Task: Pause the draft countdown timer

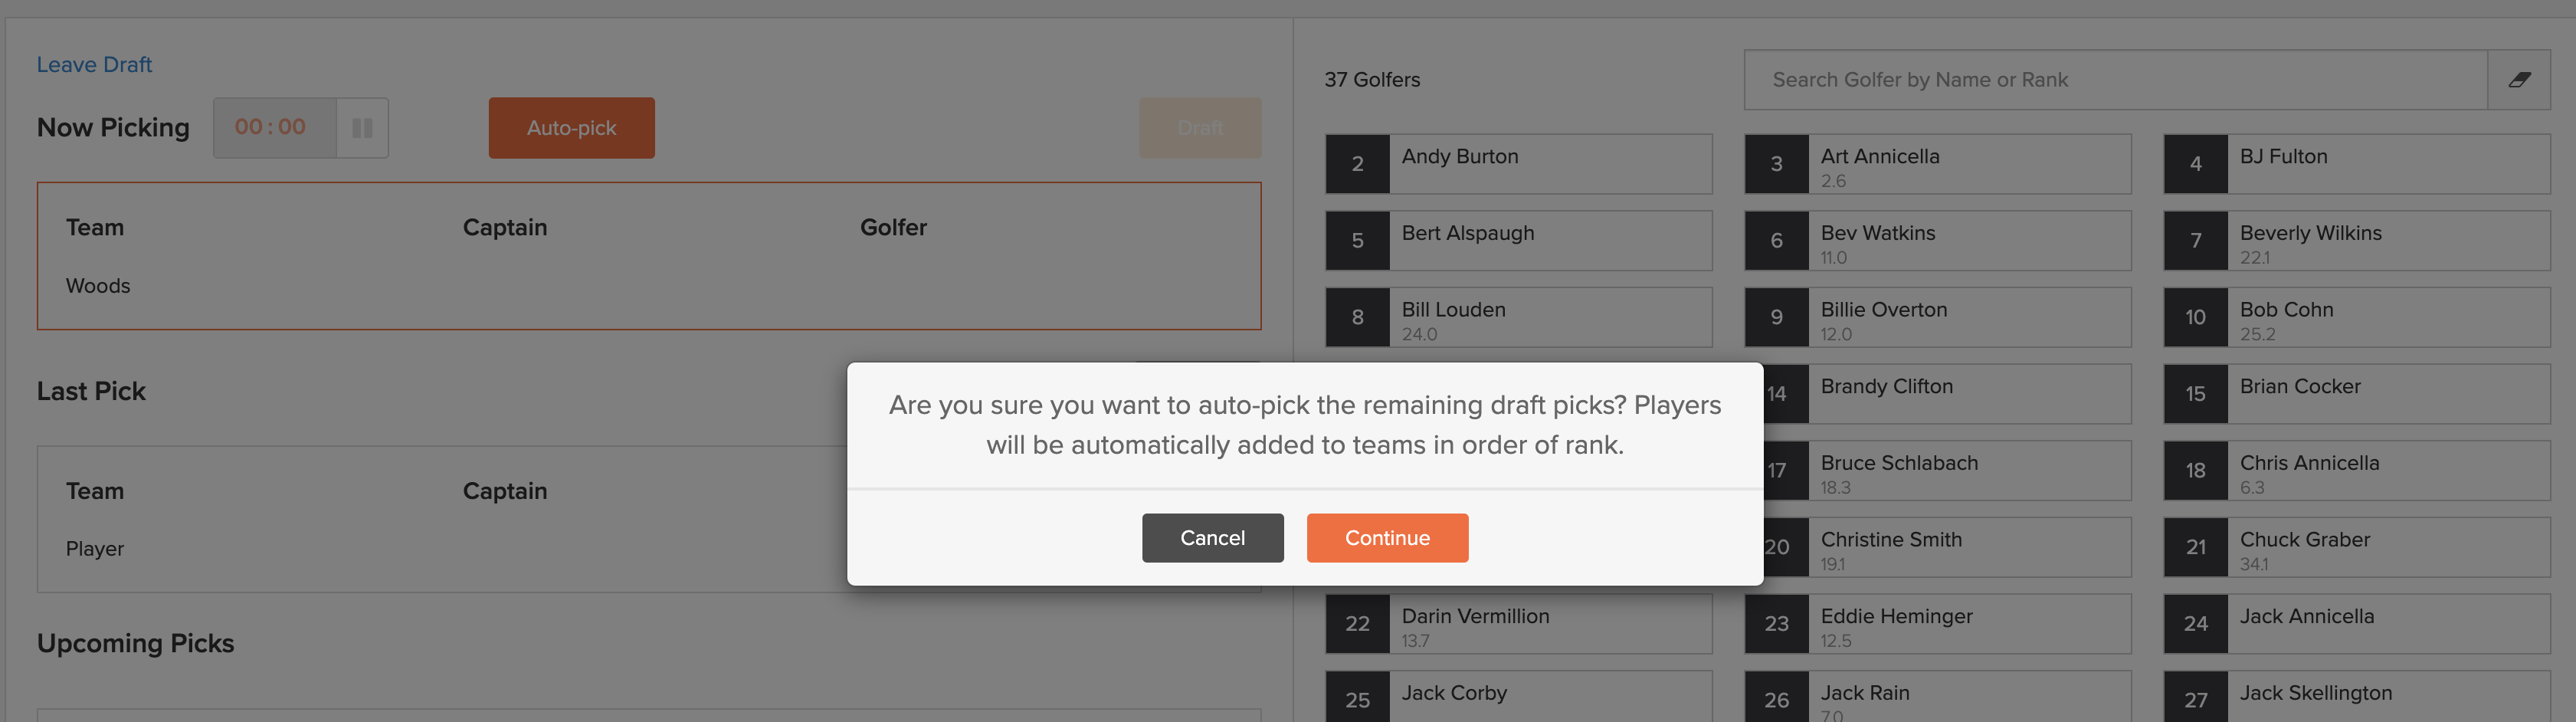Action: 362,128
